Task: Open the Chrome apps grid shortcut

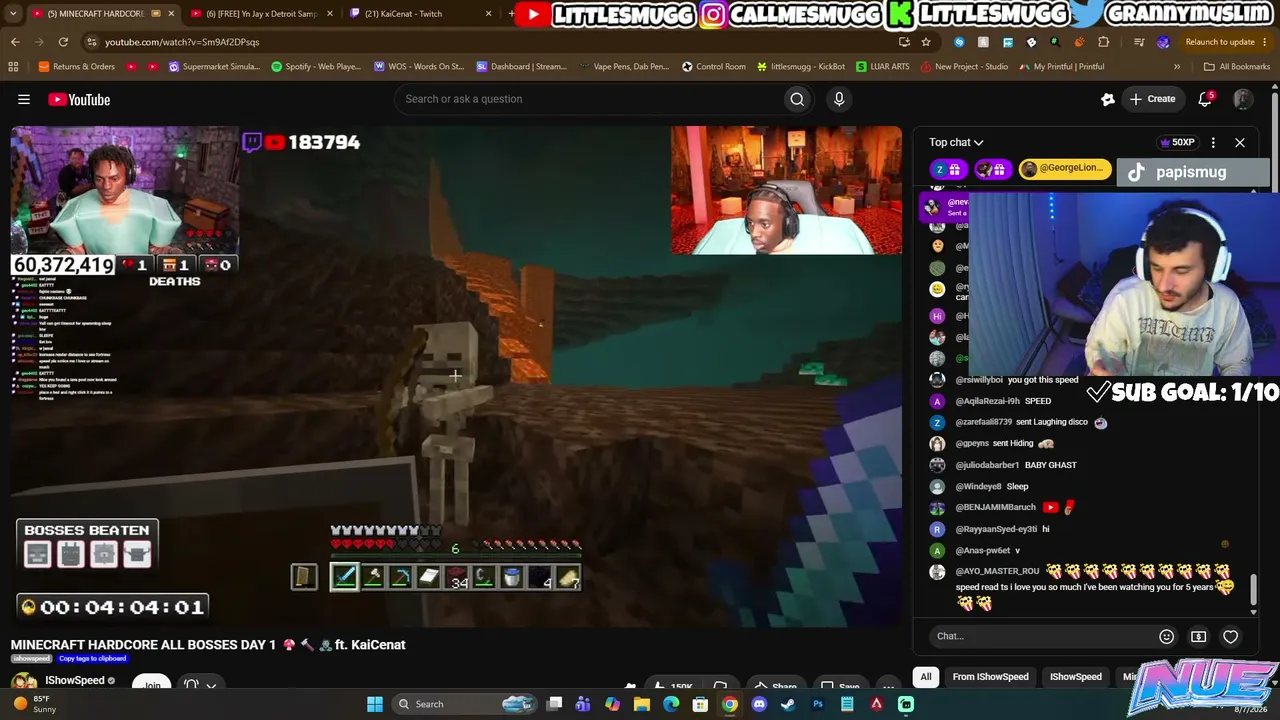Action: tap(13, 67)
